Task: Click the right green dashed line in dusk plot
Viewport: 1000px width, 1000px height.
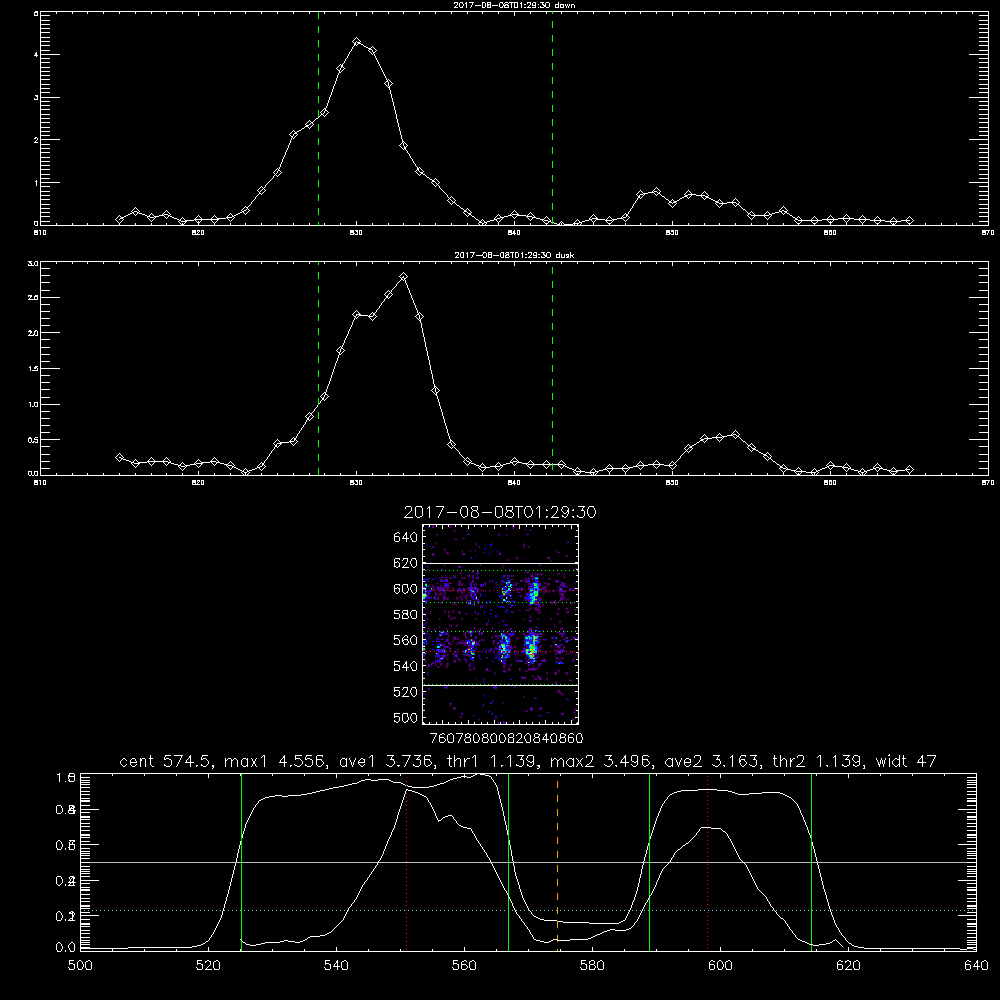Action: [552, 369]
